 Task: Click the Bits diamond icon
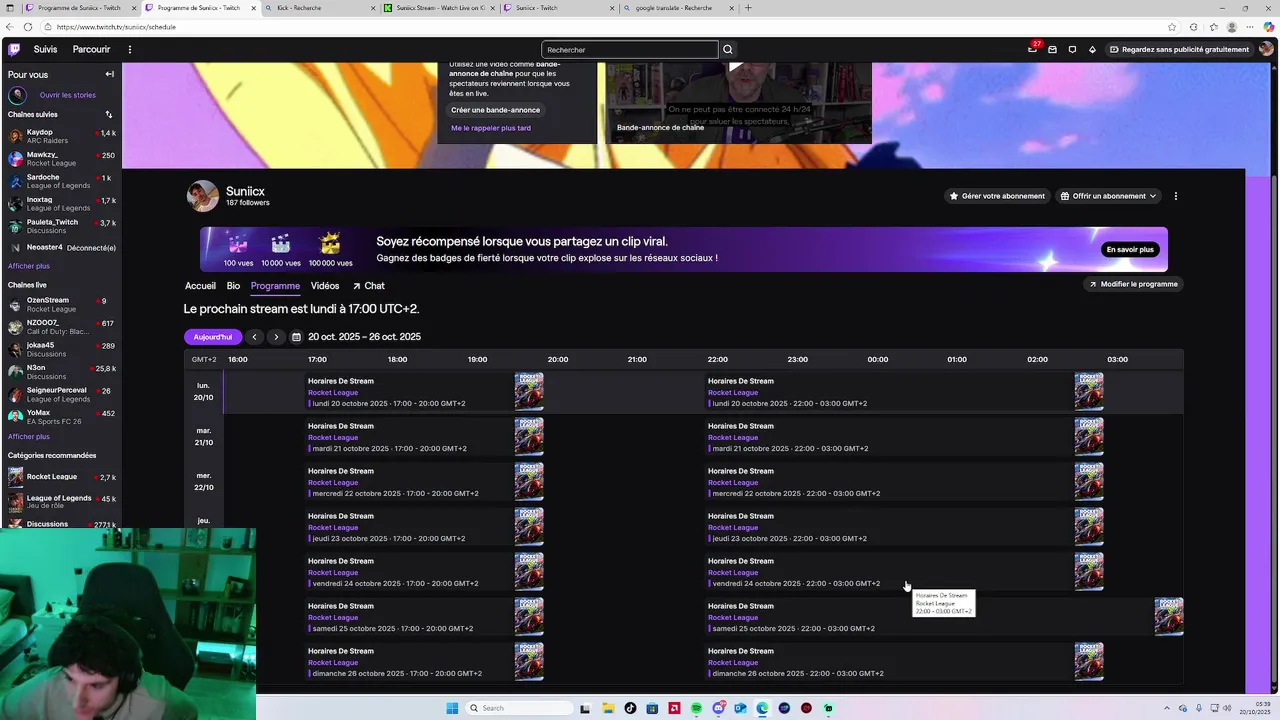click(x=1092, y=49)
